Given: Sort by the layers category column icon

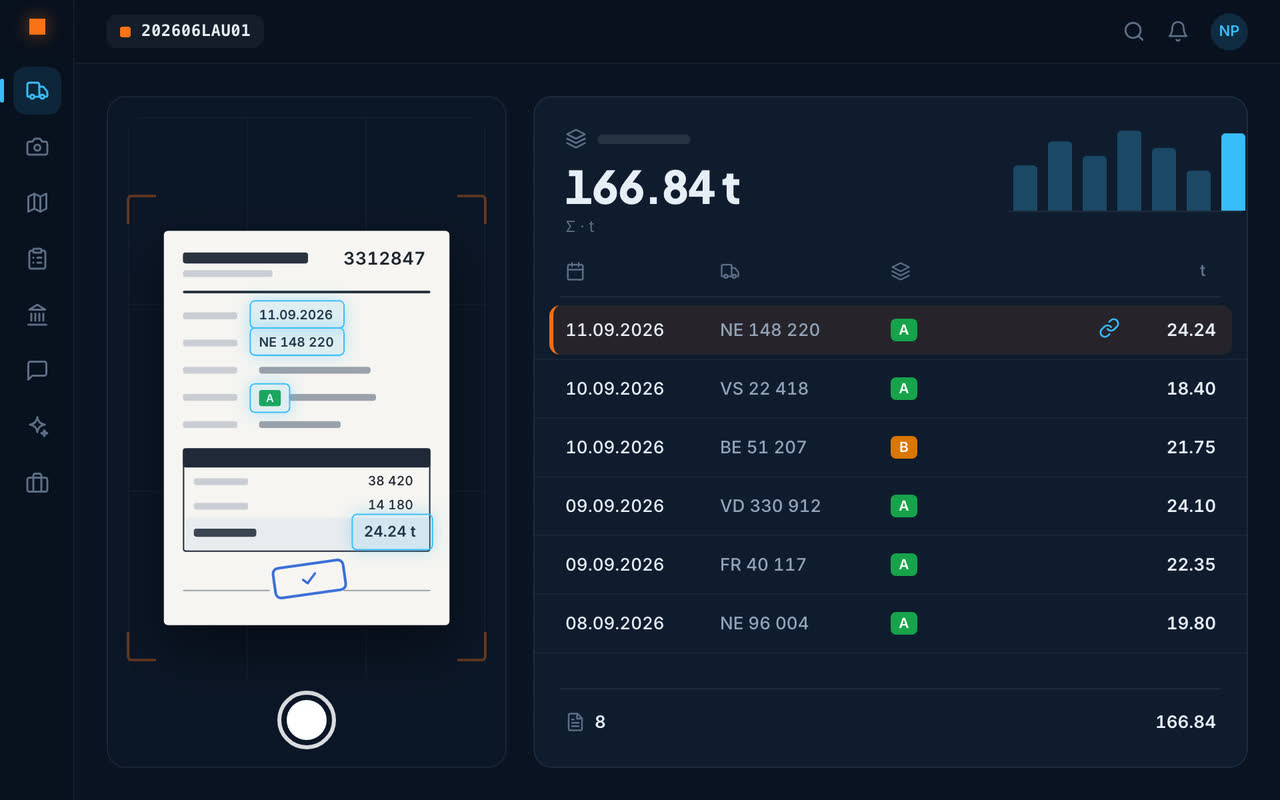Looking at the screenshot, I should (x=900, y=271).
